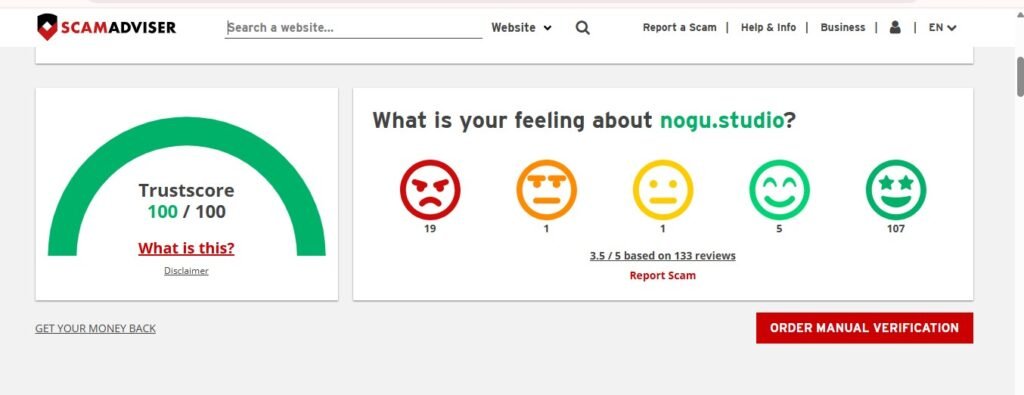Click the red Report Scam link
The height and width of the screenshot is (395, 1024).
[x=662, y=276]
